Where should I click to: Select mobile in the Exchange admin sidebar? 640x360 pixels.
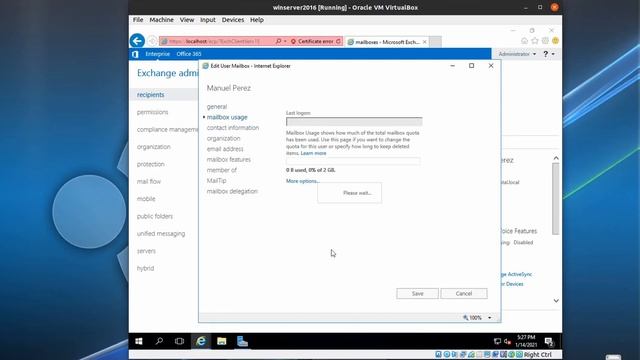tap(146, 199)
